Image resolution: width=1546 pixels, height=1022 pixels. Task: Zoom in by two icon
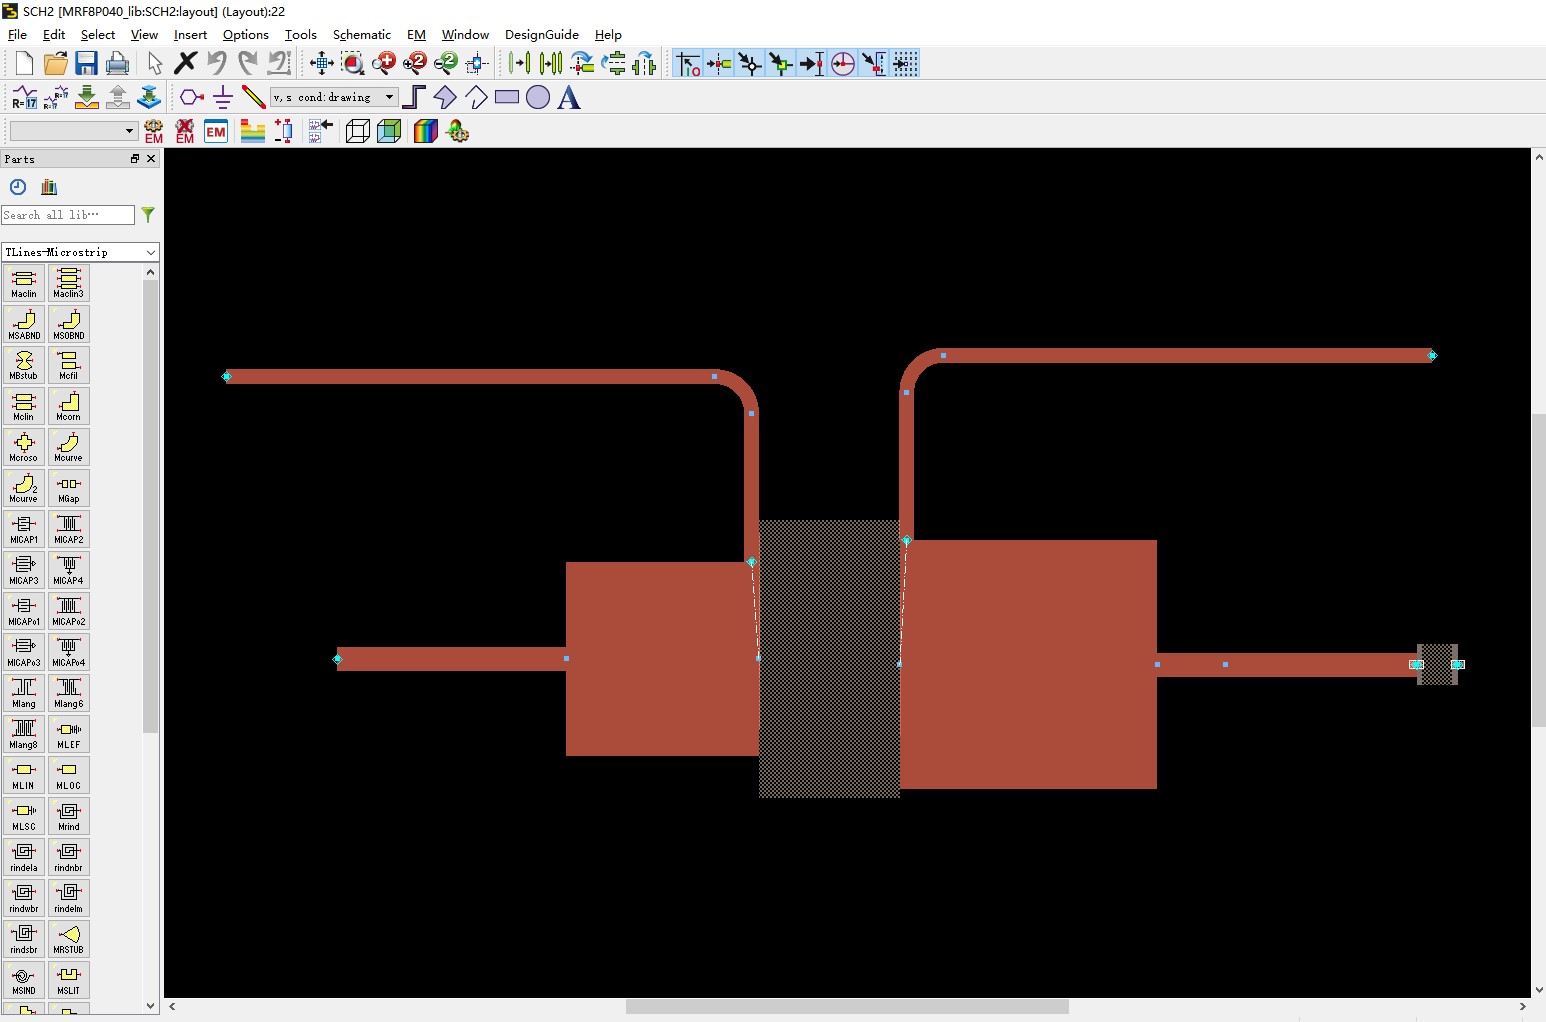tap(414, 64)
